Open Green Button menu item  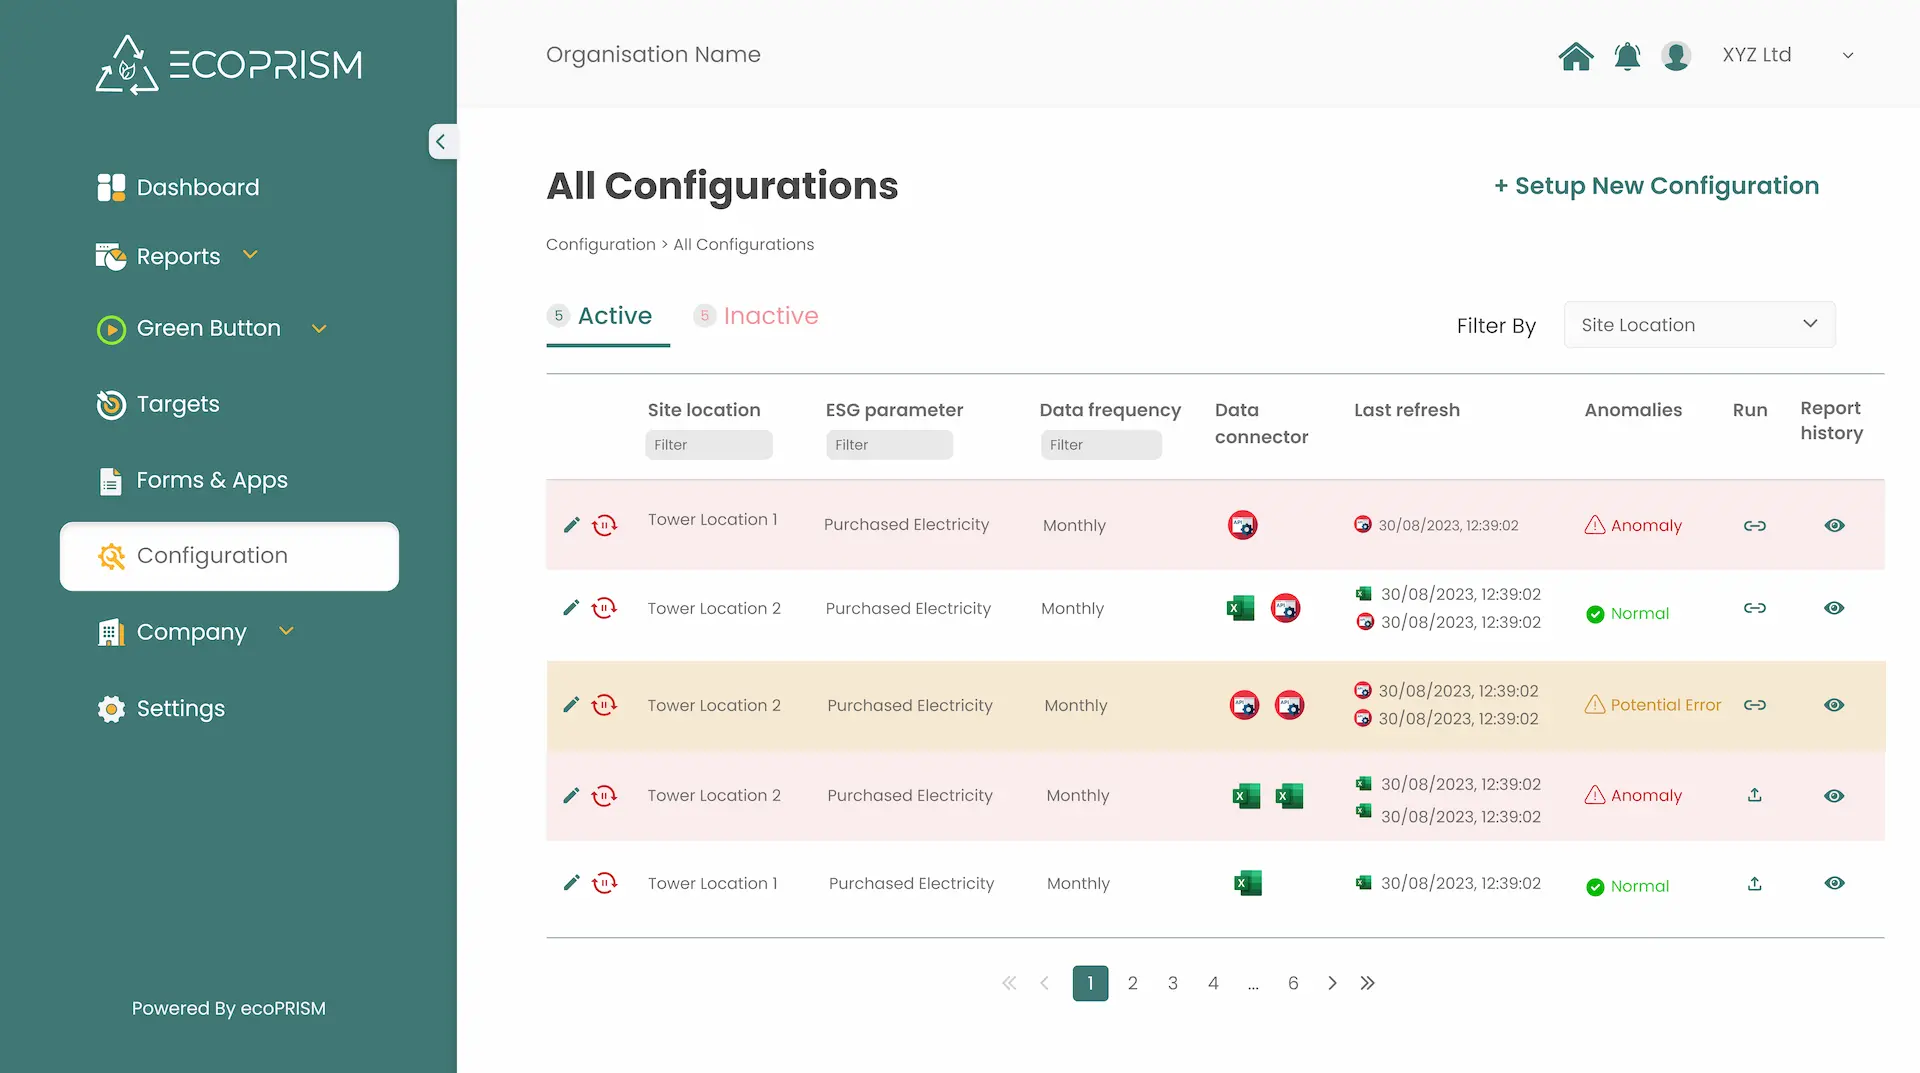click(x=208, y=328)
